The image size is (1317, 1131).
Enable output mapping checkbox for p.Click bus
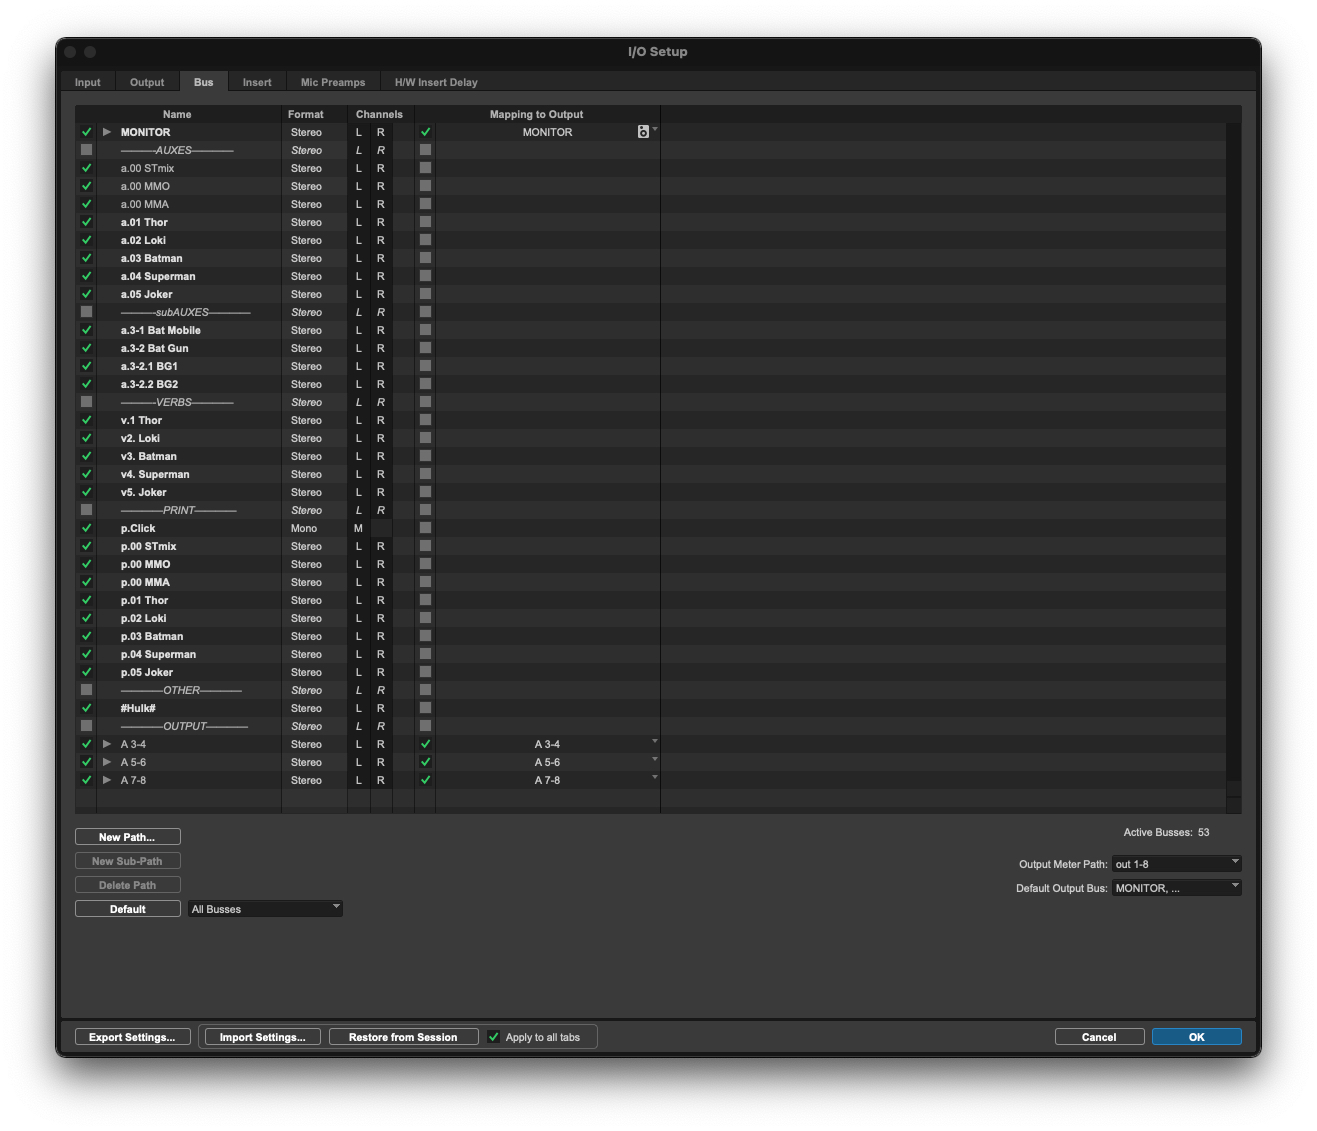[x=425, y=528]
